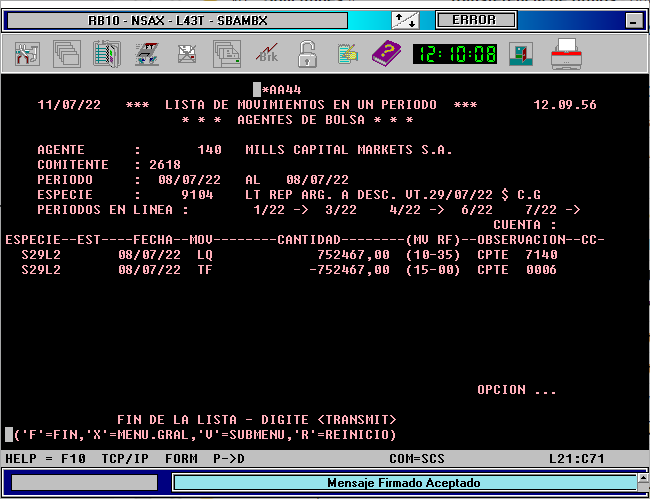Click the header date 11/07/22
Viewport: 650px width, 499px height.
click(x=69, y=105)
